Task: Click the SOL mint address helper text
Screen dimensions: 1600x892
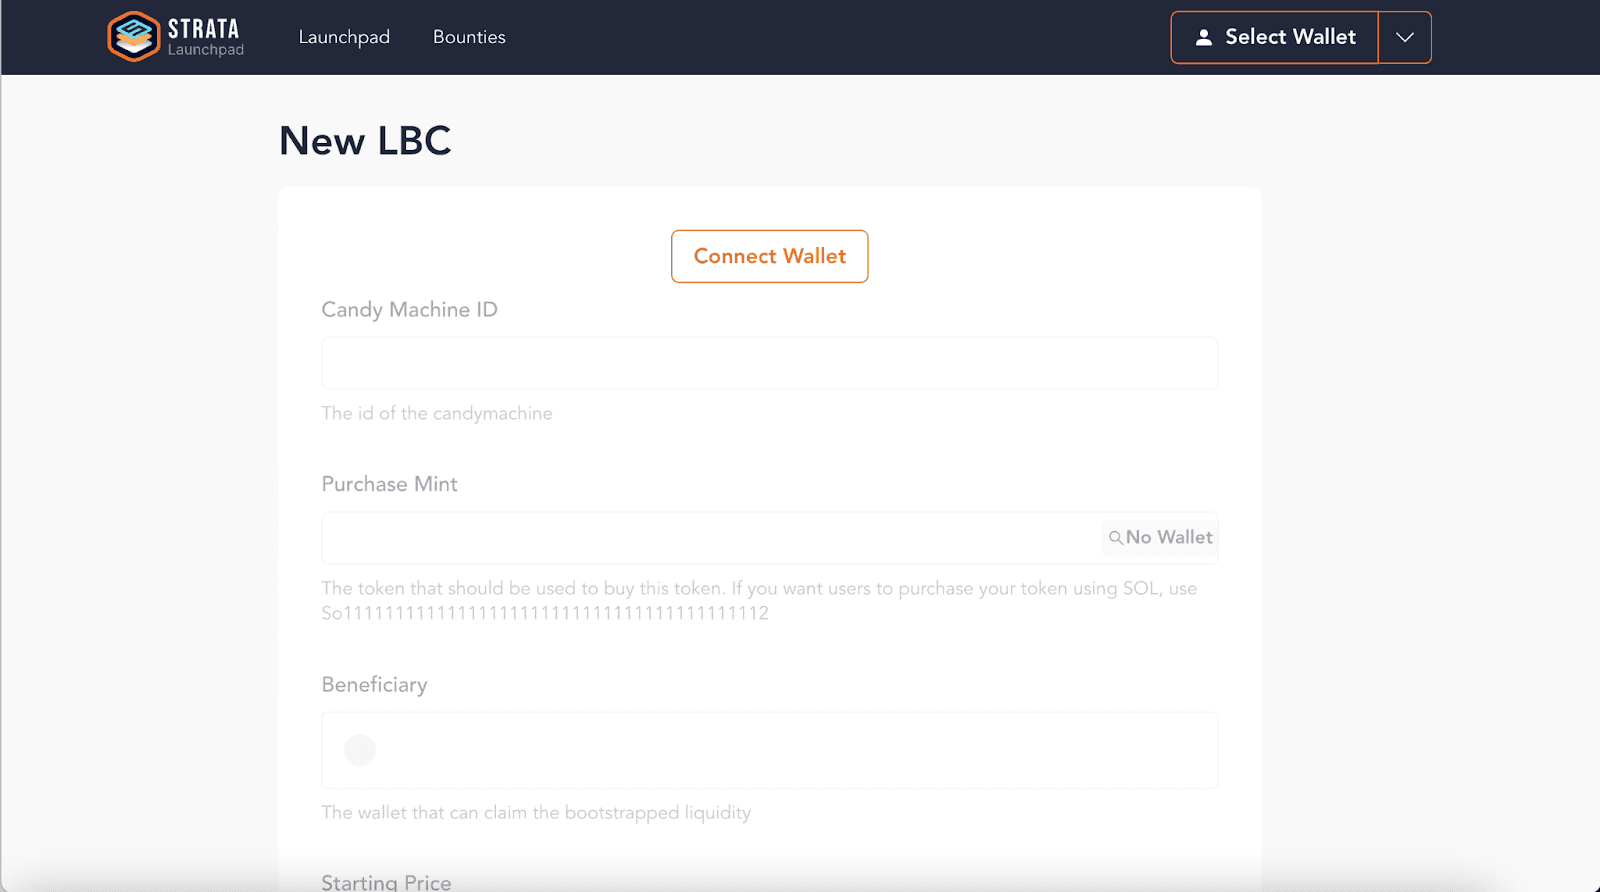Action: click(x=545, y=613)
